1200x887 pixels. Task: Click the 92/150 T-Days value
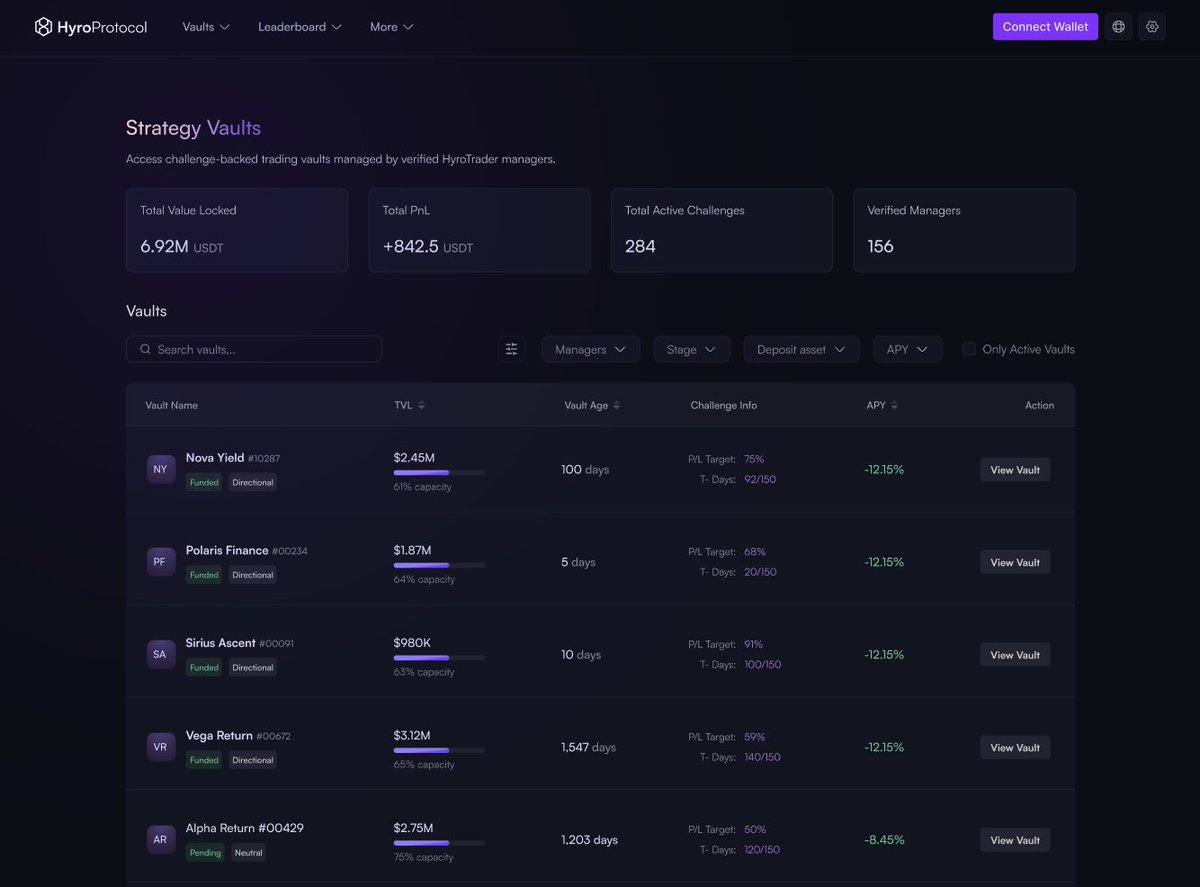click(x=760, y=480)
